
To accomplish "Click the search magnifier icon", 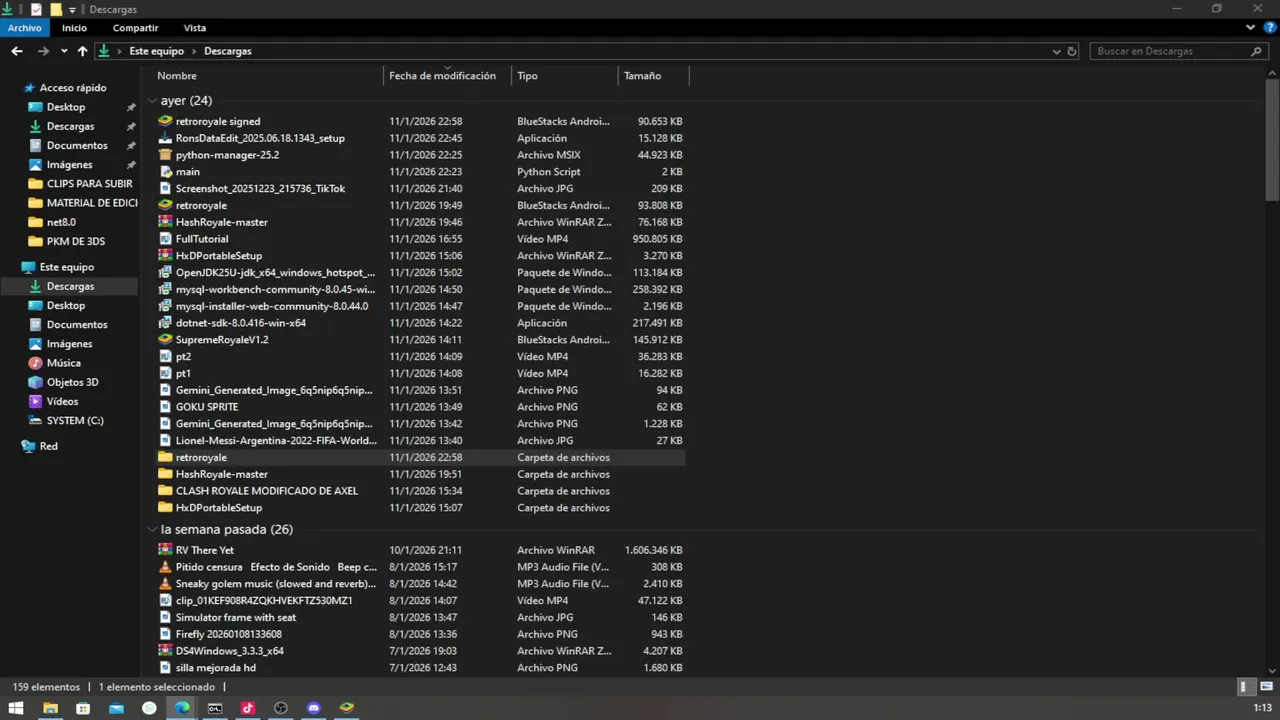I will pyautogui.click(x=1257, y=51).
